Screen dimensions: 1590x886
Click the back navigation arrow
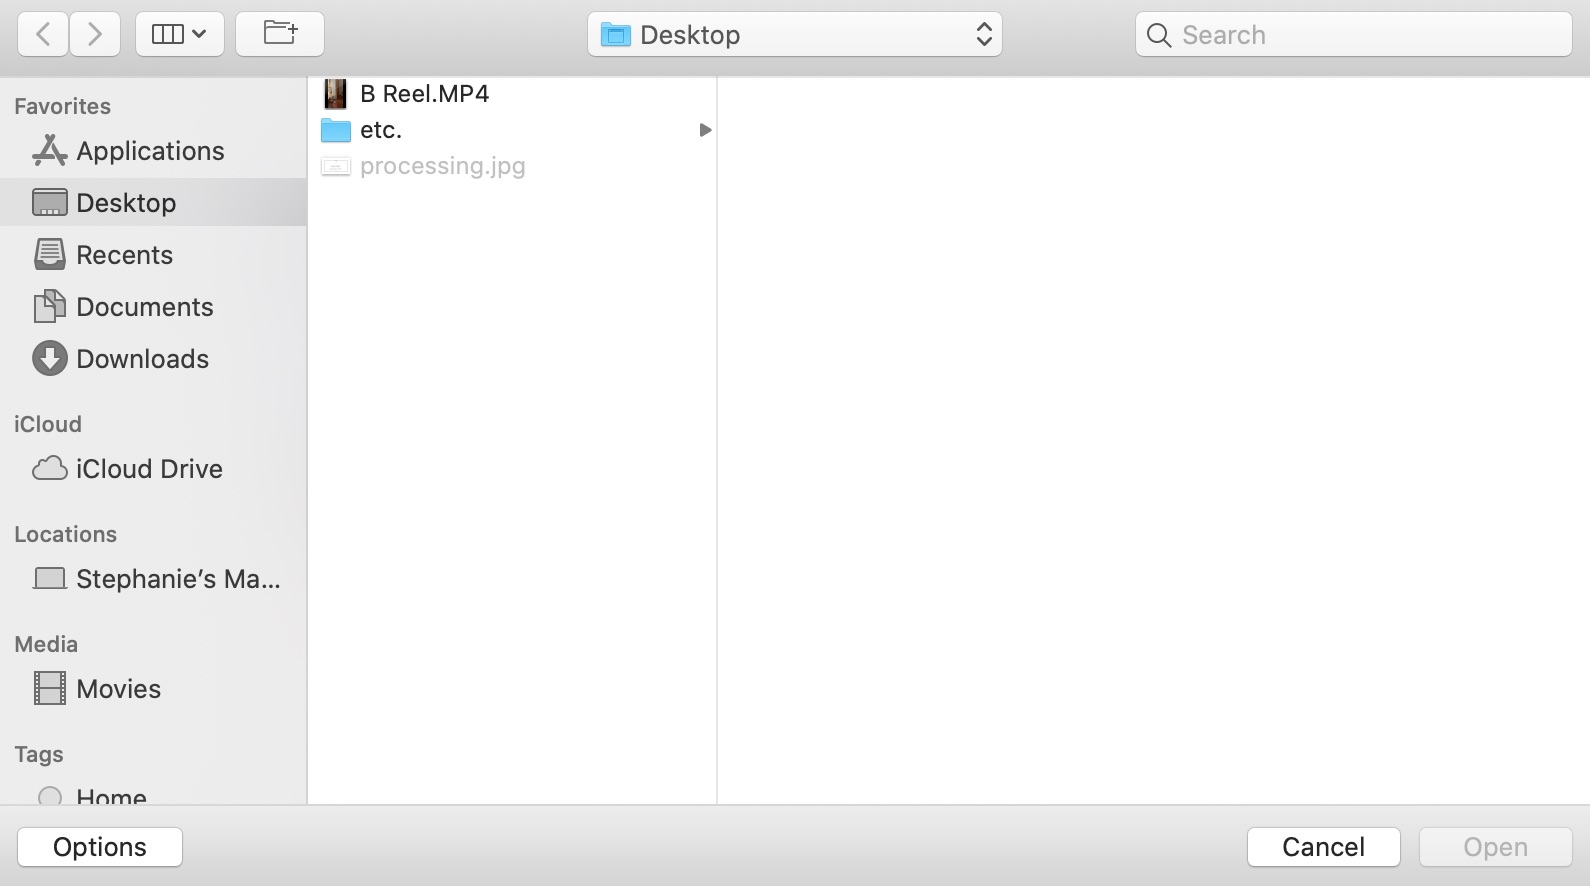tap(43, 35)
